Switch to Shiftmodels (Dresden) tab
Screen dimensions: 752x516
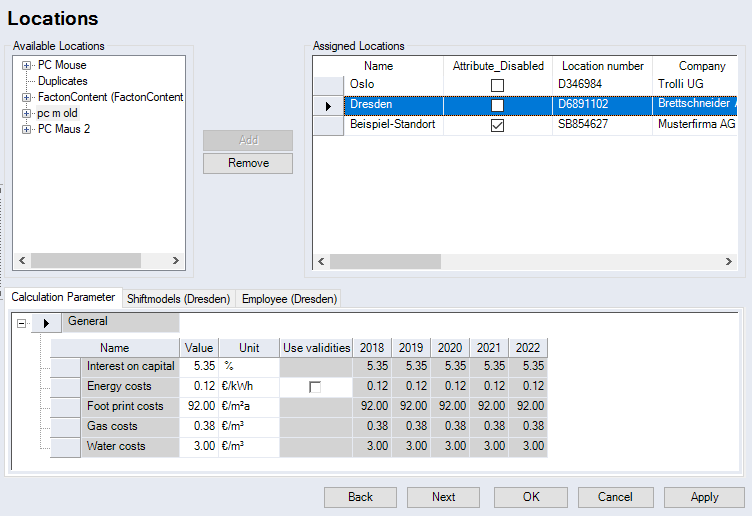179,299
